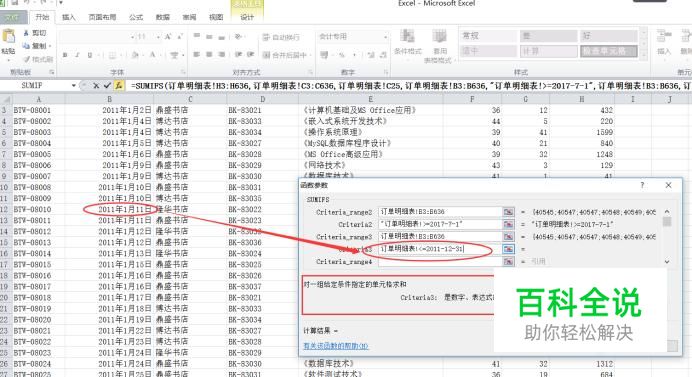Click the Cut (剪切) scissors icon

pos(26,33)
